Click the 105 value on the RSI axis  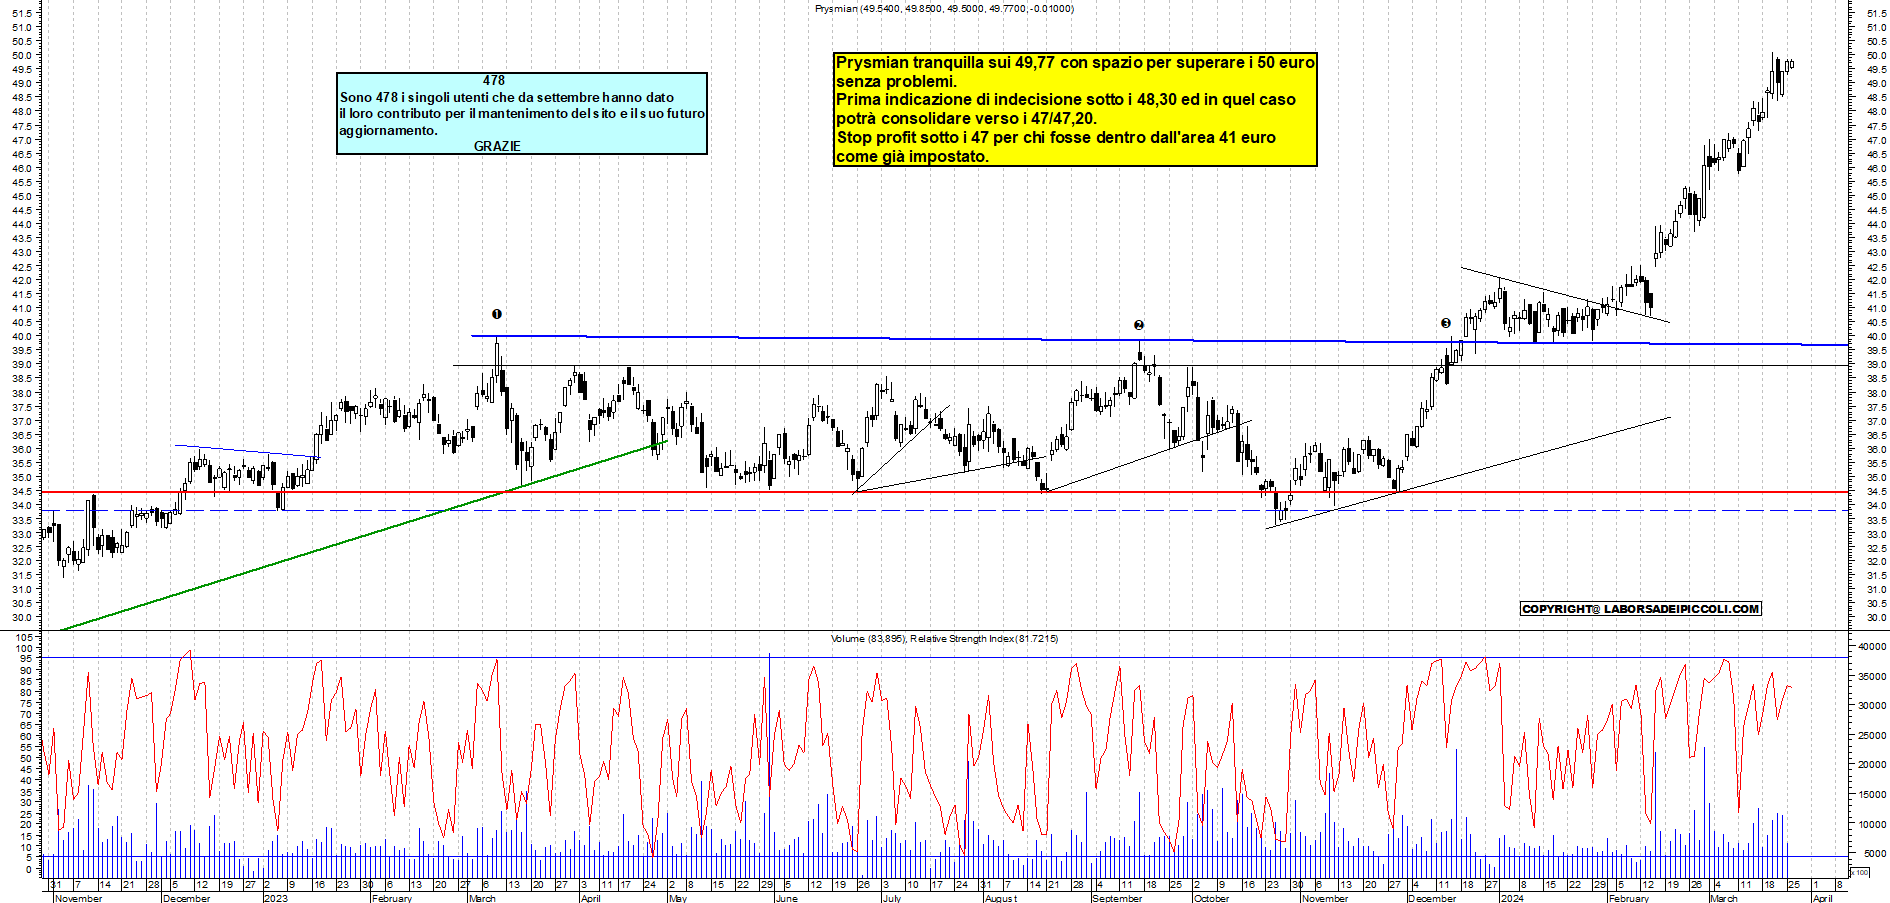click(x=25, y=636)
